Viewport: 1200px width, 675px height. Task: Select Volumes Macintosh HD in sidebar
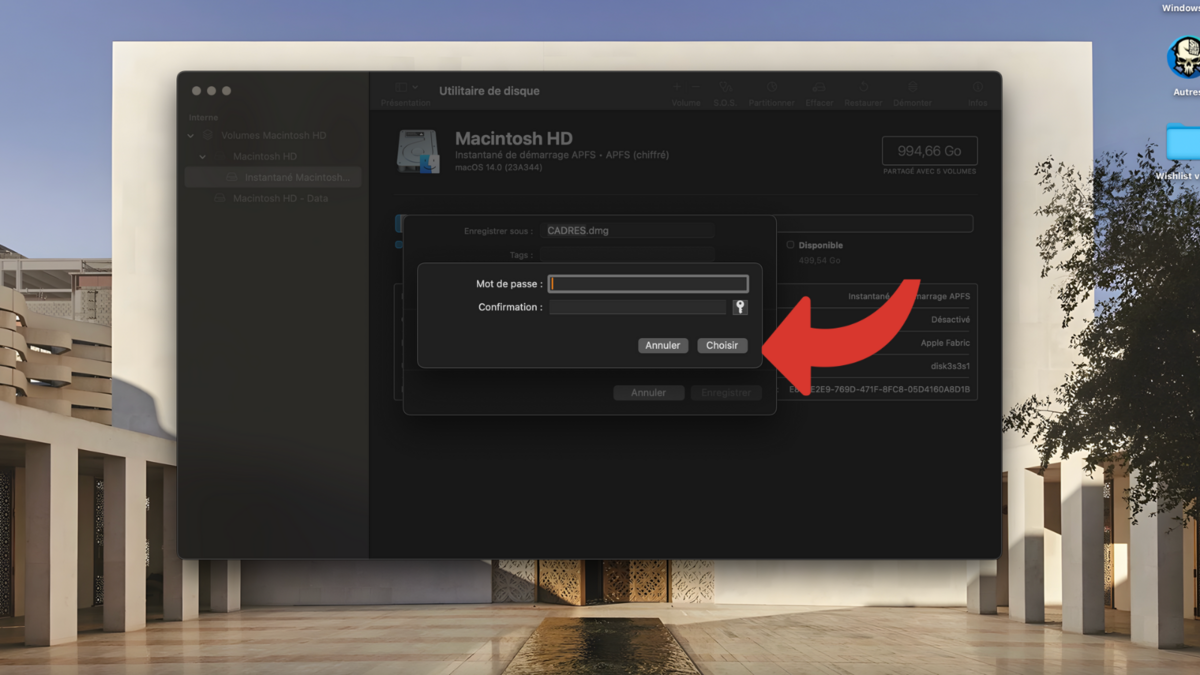[x=272, y=135]
